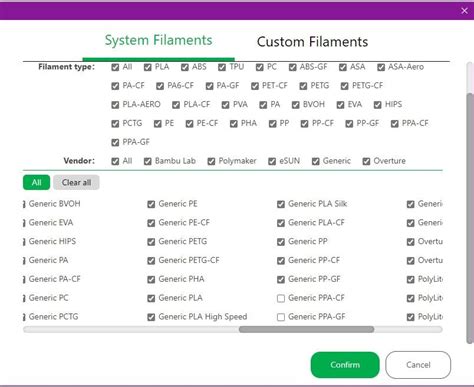Toggle the Polymaker vendor checkbox
This screenshot has width=474, height=387.
[x=211, y=161]
